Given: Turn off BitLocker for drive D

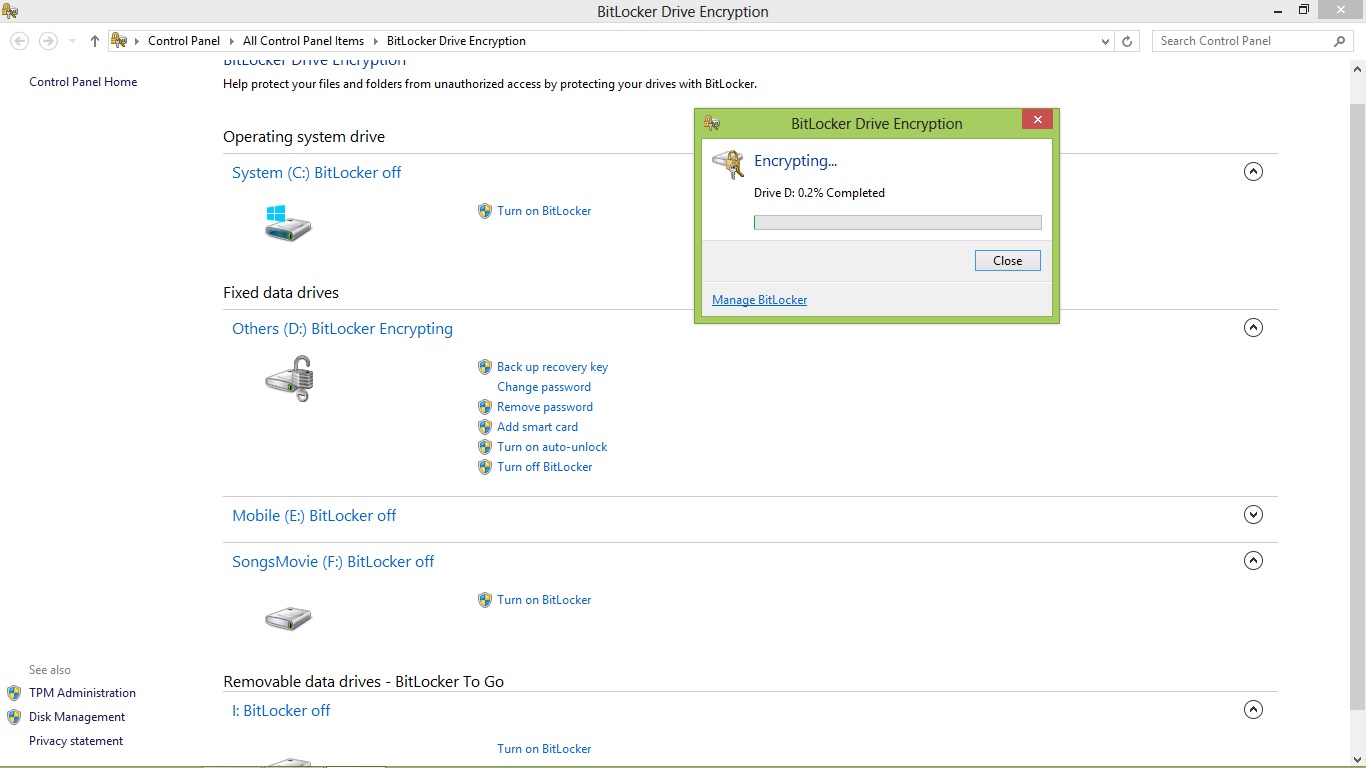Looking at the screenshot, I should click(545, 467).
